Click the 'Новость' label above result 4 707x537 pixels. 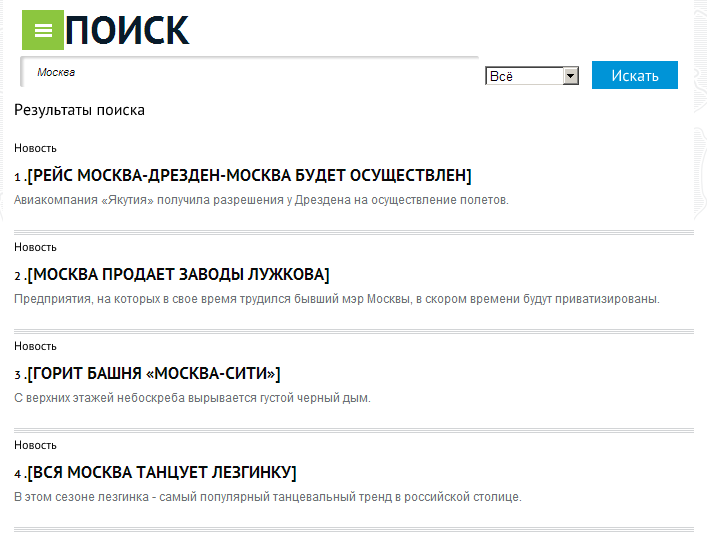point(35,445)
